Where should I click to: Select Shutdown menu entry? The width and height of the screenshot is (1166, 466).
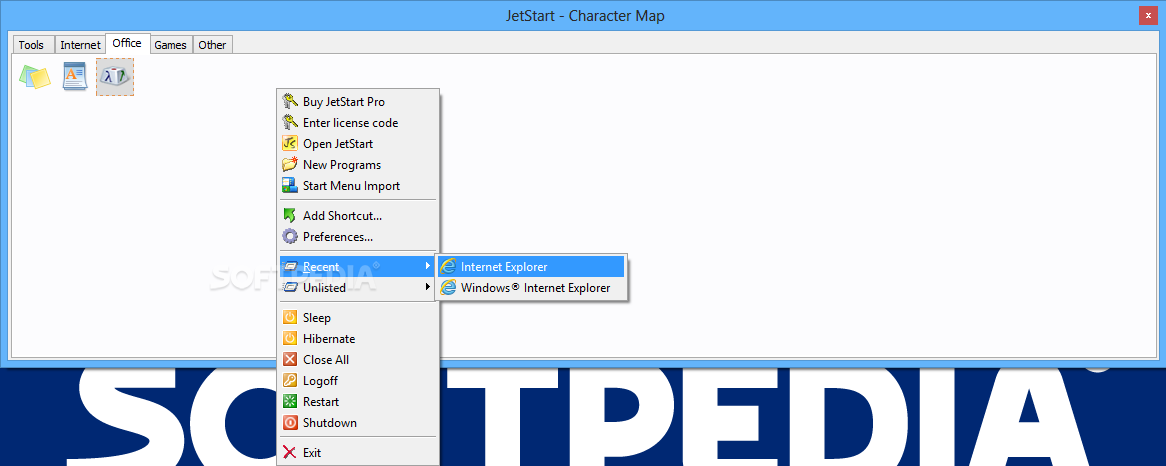click(x=358, y=422)
